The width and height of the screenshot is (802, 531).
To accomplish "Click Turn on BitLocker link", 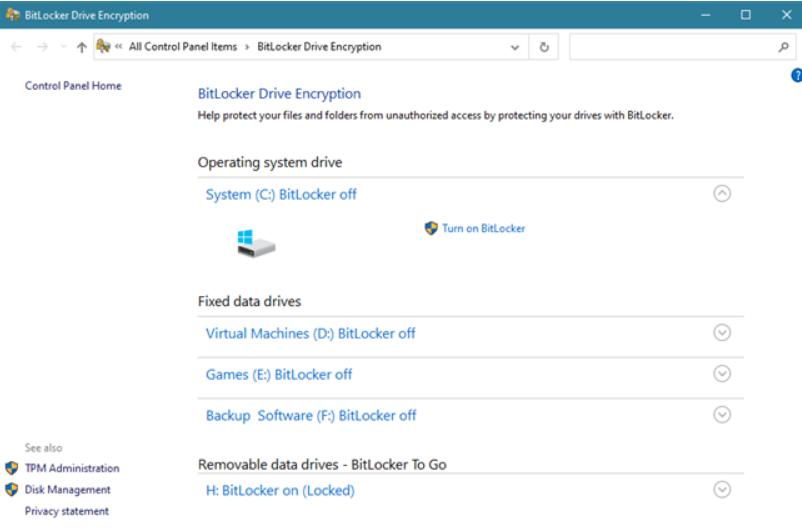I will tap(483, 228).
